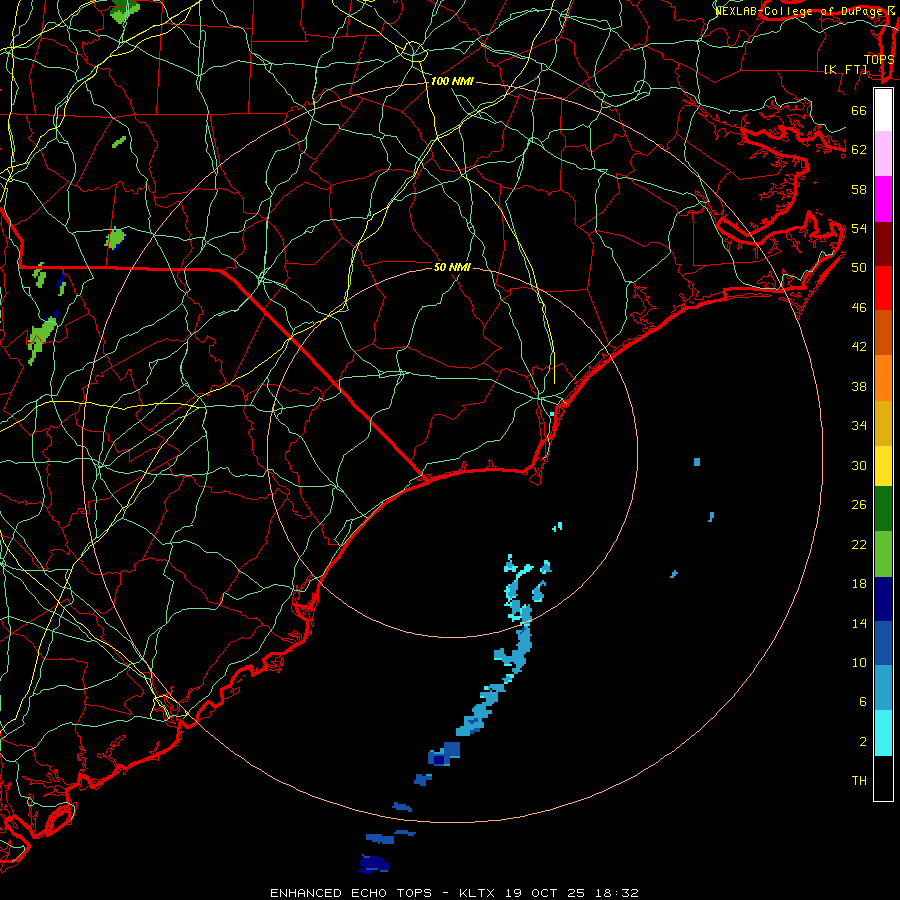Click the legend value "22"

(x=859, y=544)
